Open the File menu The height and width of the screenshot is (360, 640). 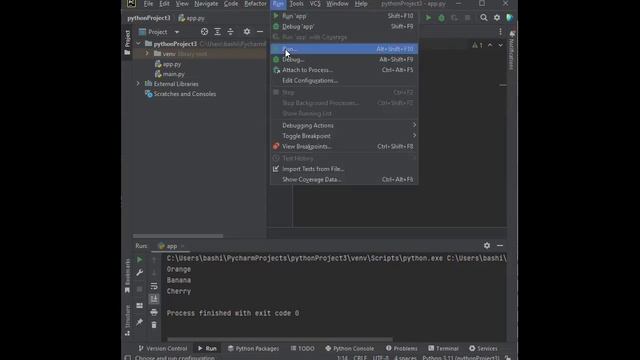pyautogui.click(x=148, y=4)
